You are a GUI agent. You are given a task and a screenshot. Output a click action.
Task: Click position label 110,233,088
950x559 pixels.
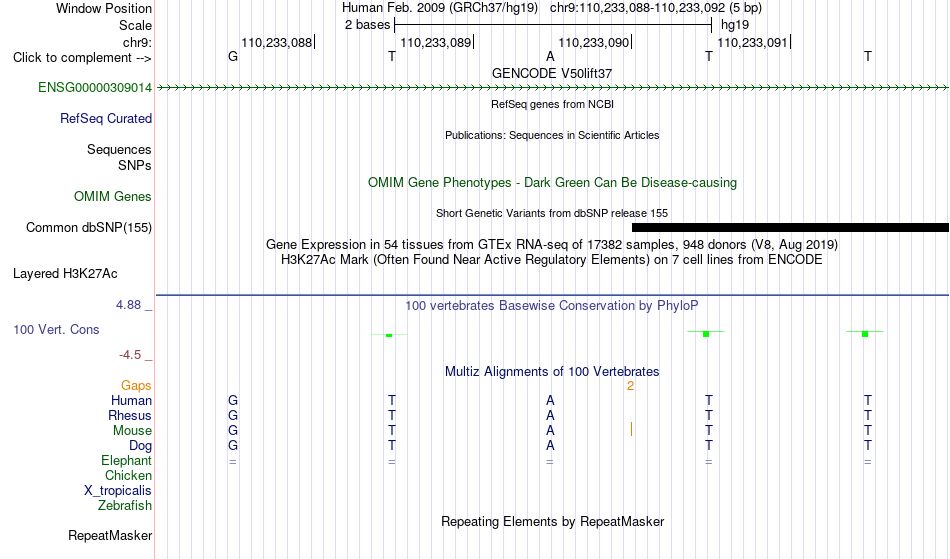coord(276,43)
